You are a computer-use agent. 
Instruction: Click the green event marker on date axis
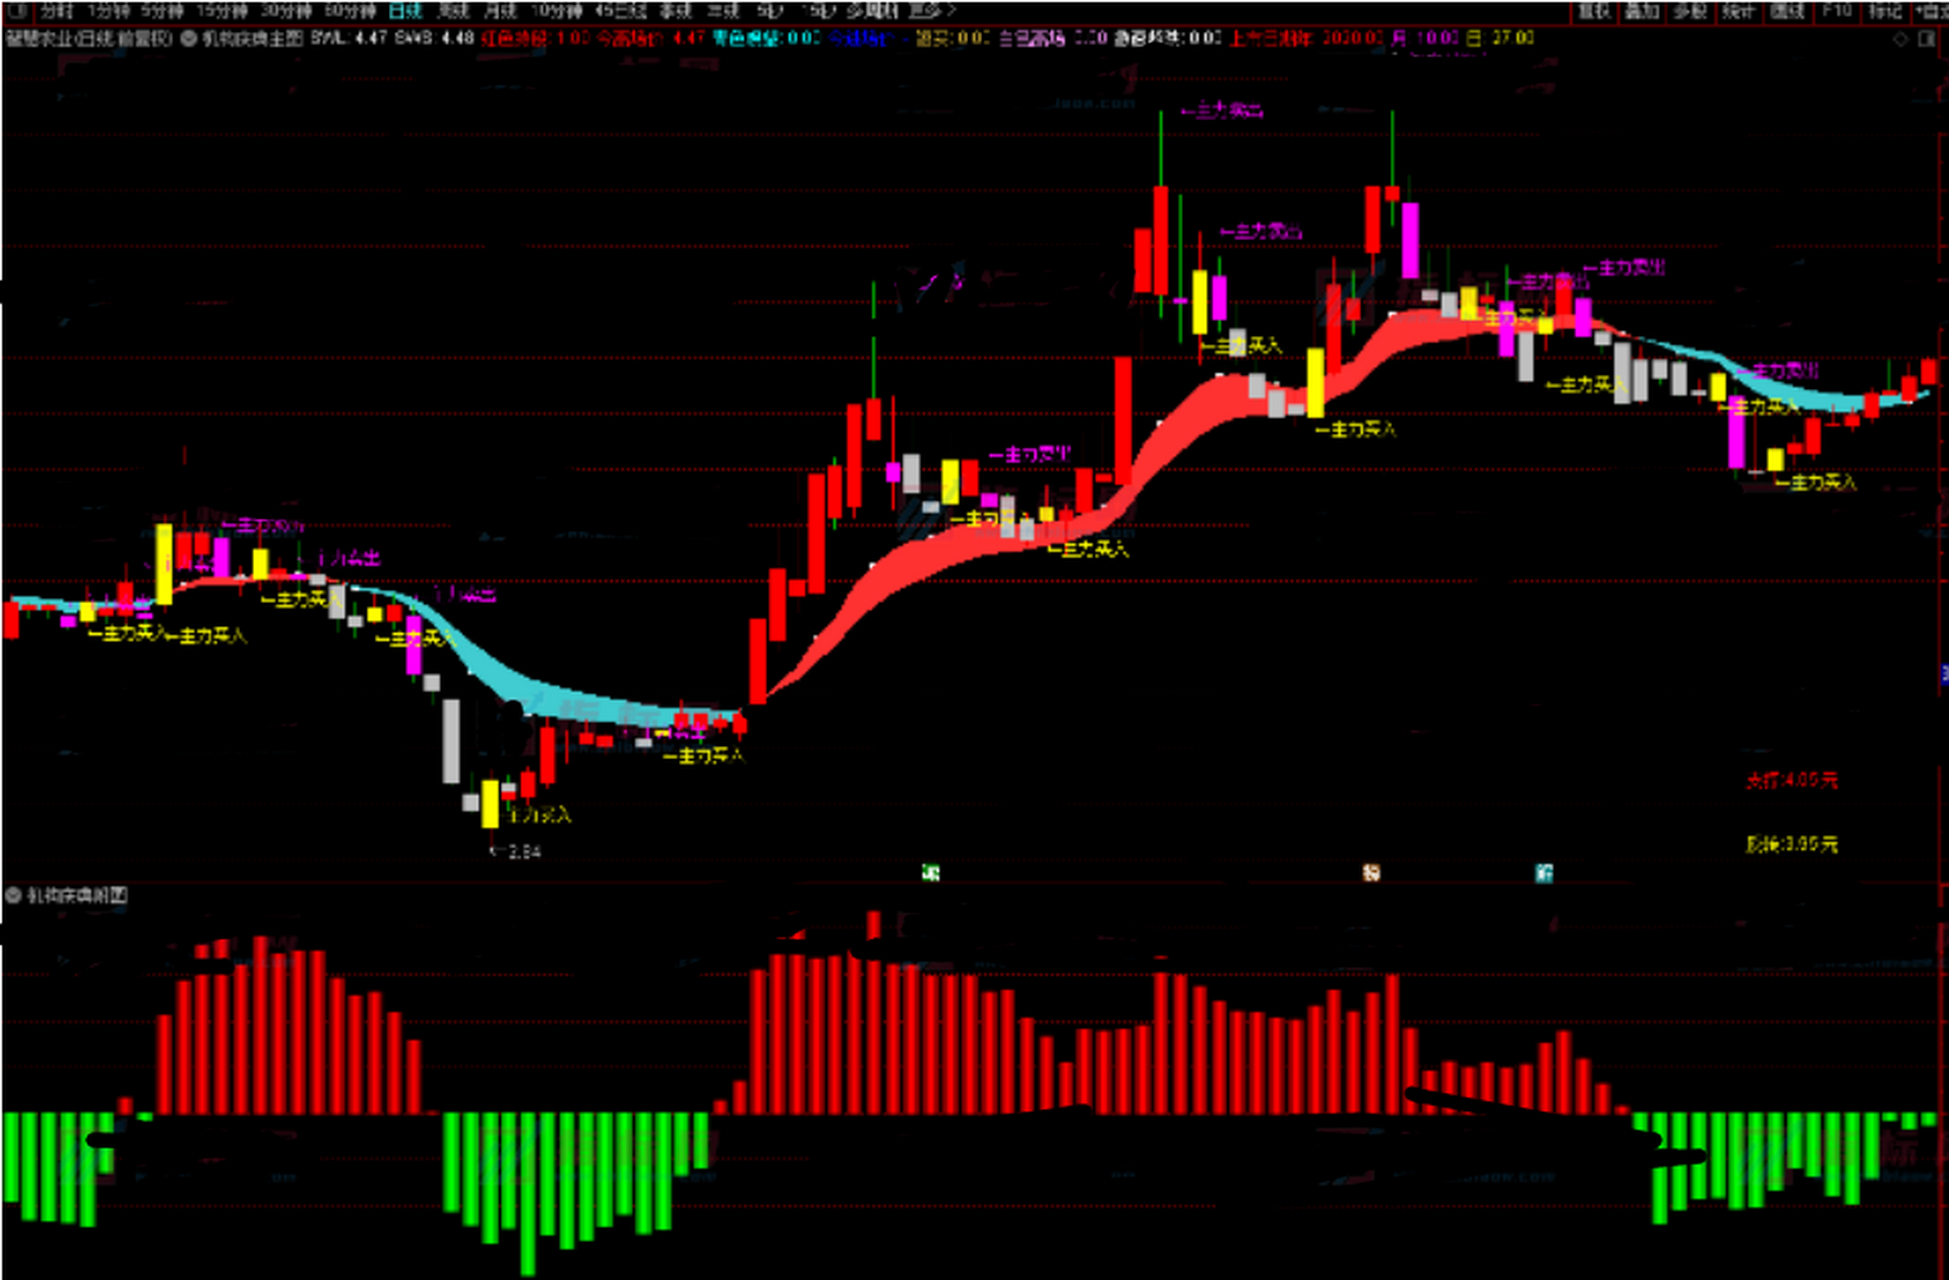coord(931,873)
